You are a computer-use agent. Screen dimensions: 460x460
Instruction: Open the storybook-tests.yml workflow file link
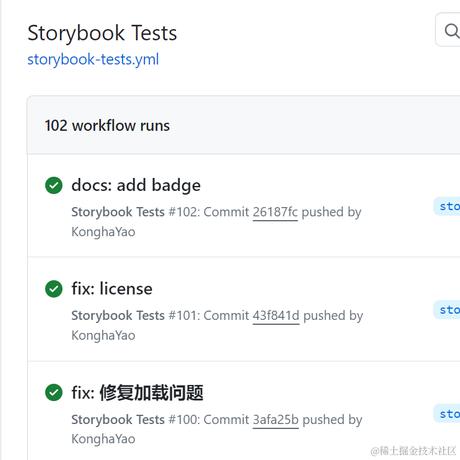pos(93,60)
